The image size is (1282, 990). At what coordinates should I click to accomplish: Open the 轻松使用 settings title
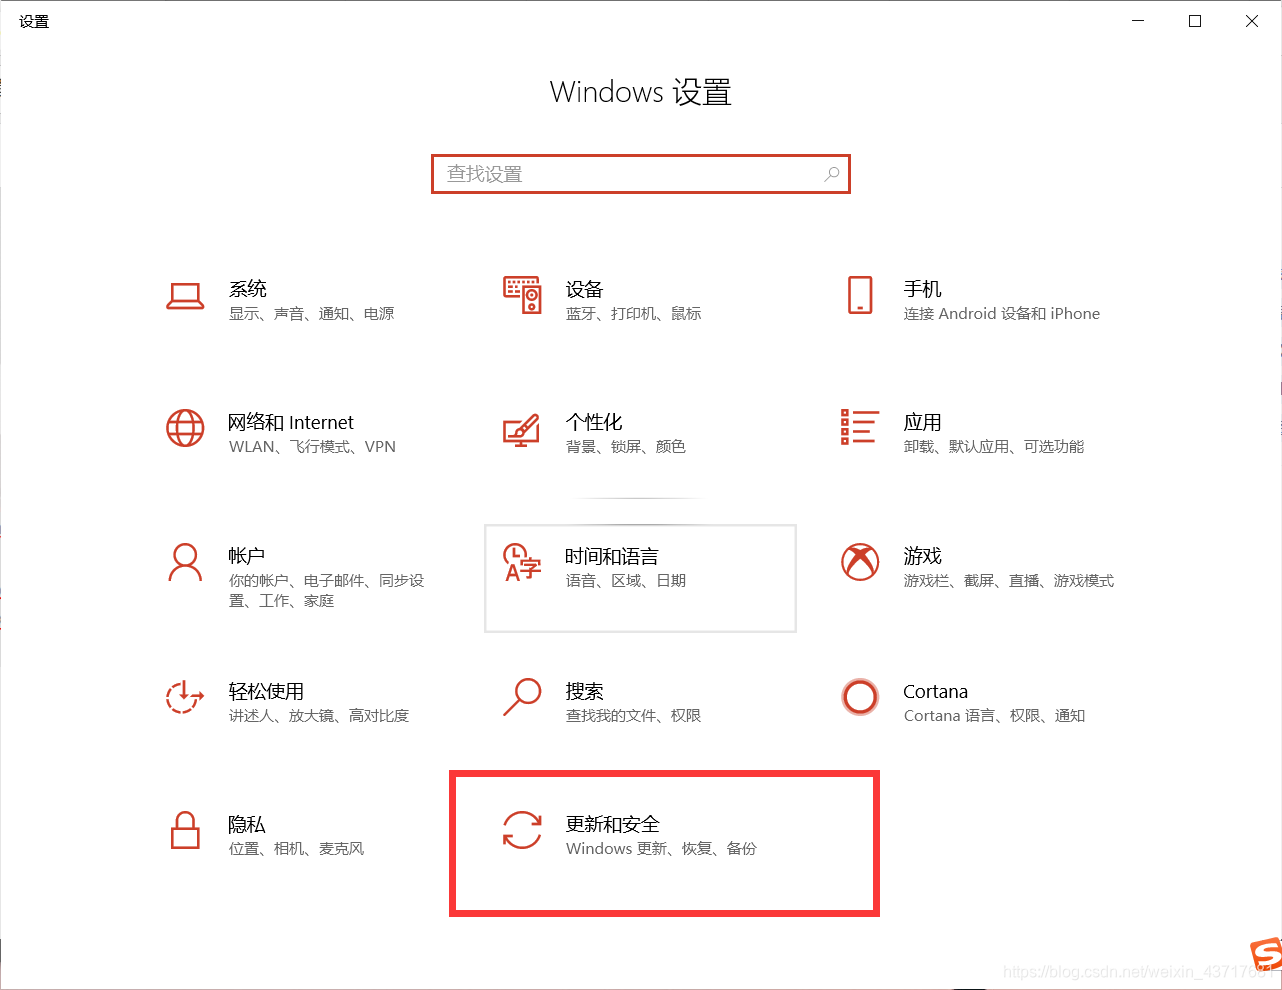pos(266,691)
